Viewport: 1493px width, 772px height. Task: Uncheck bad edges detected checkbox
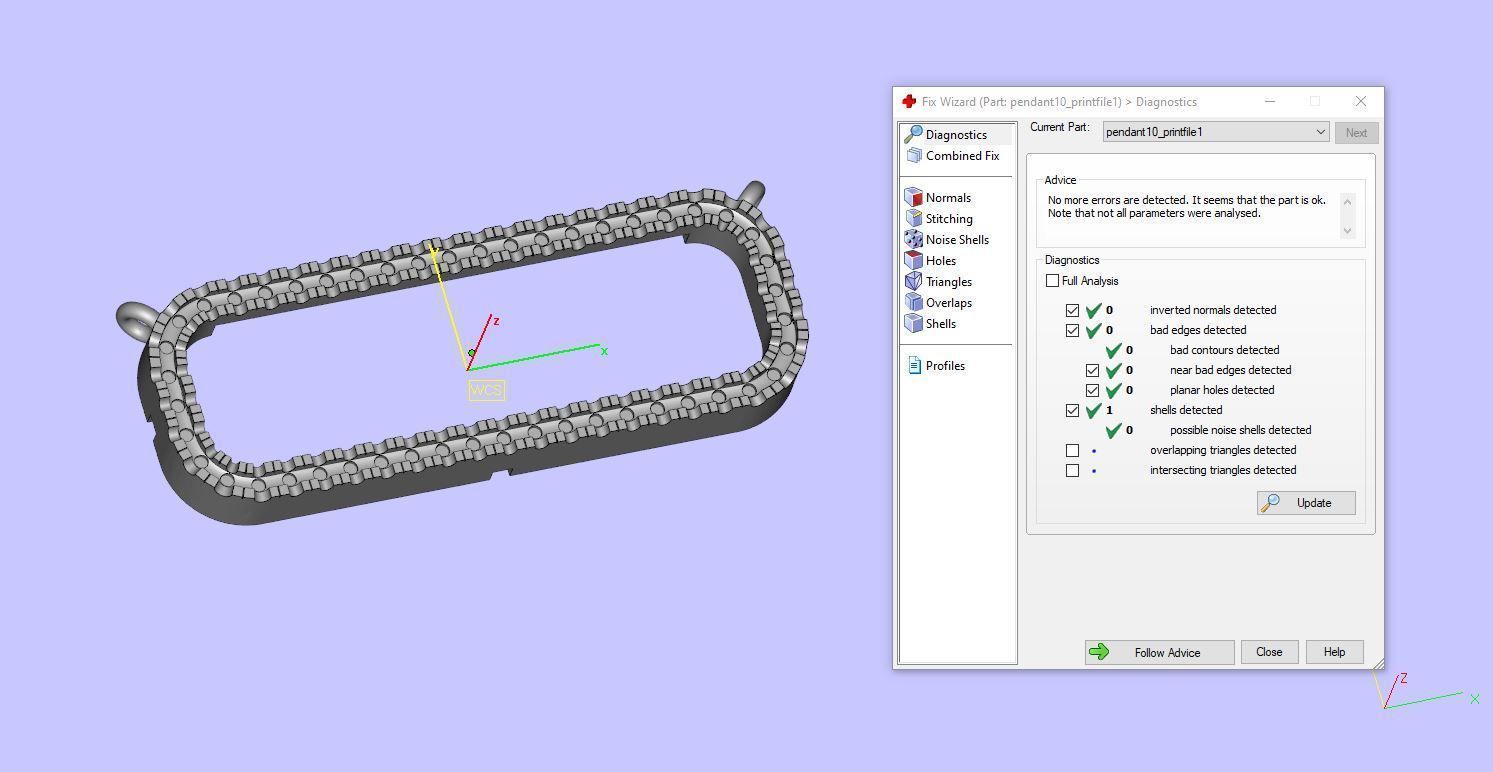[1072, 331]
